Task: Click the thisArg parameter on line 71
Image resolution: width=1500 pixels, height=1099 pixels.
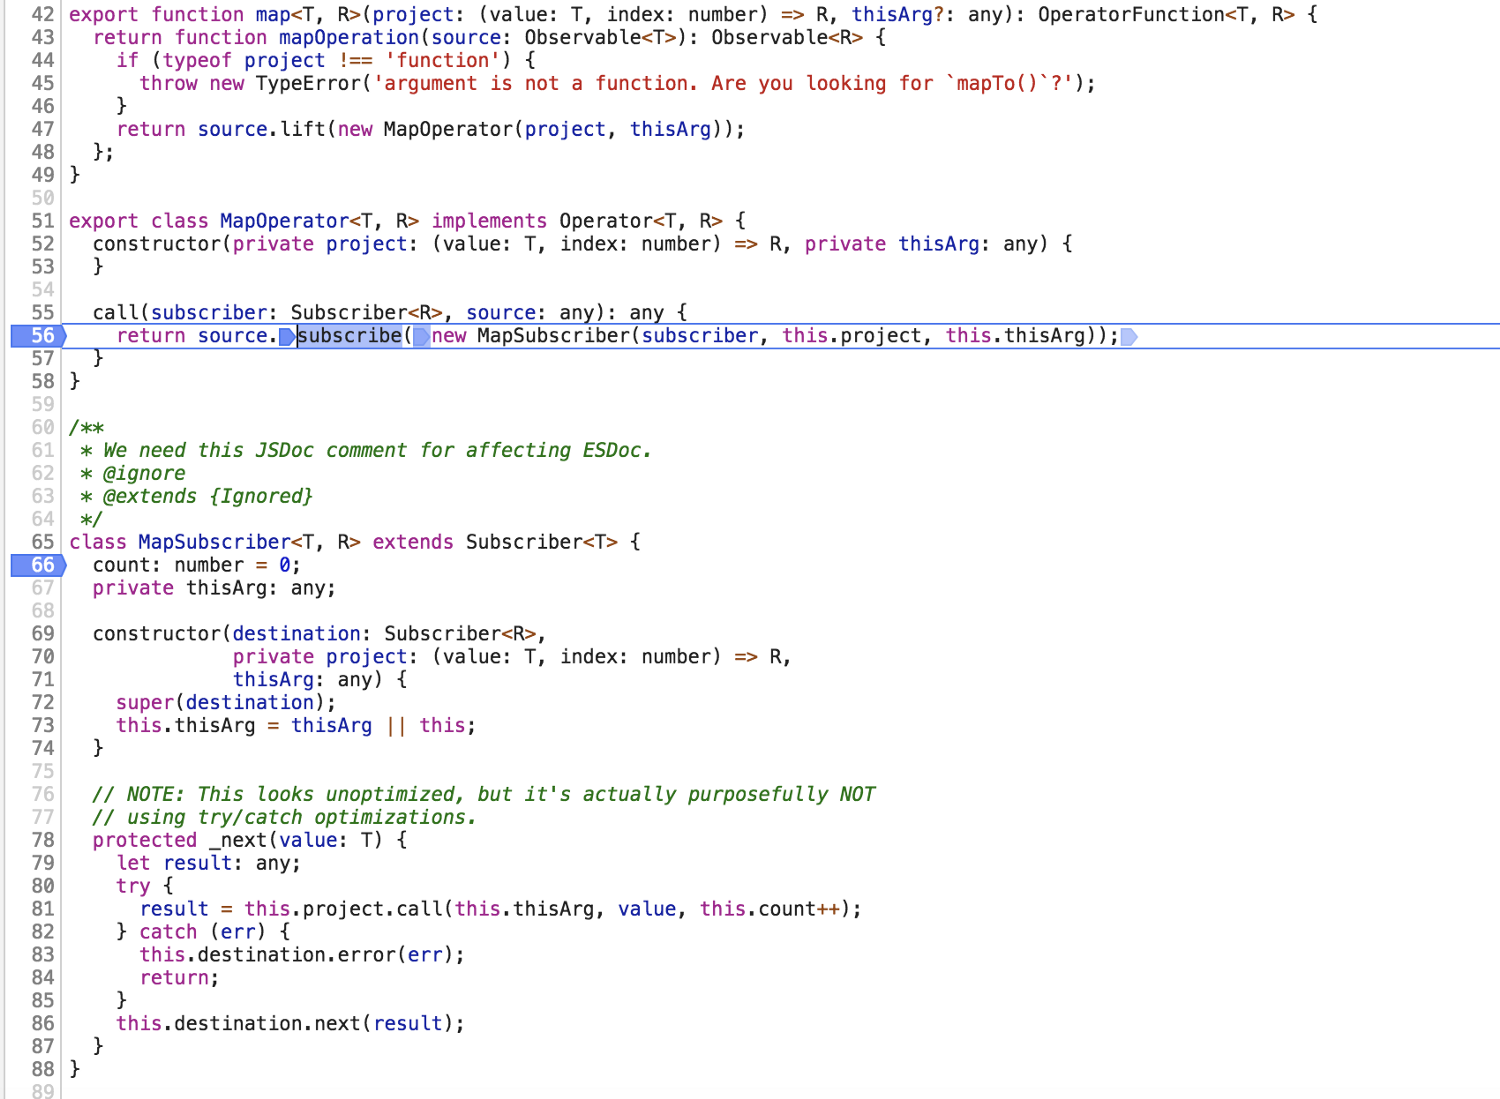Action: point(273,679)
